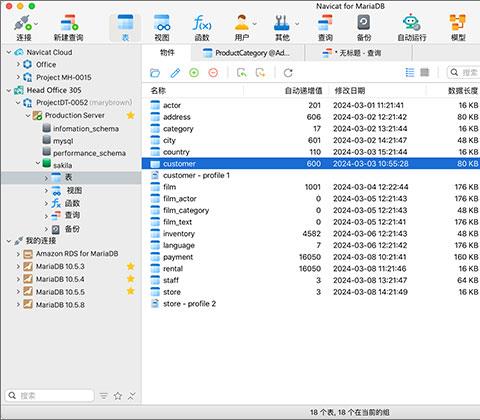Click the green add table icon
The width and height of the screenshot is (480, 420).
tap(194, 73)
